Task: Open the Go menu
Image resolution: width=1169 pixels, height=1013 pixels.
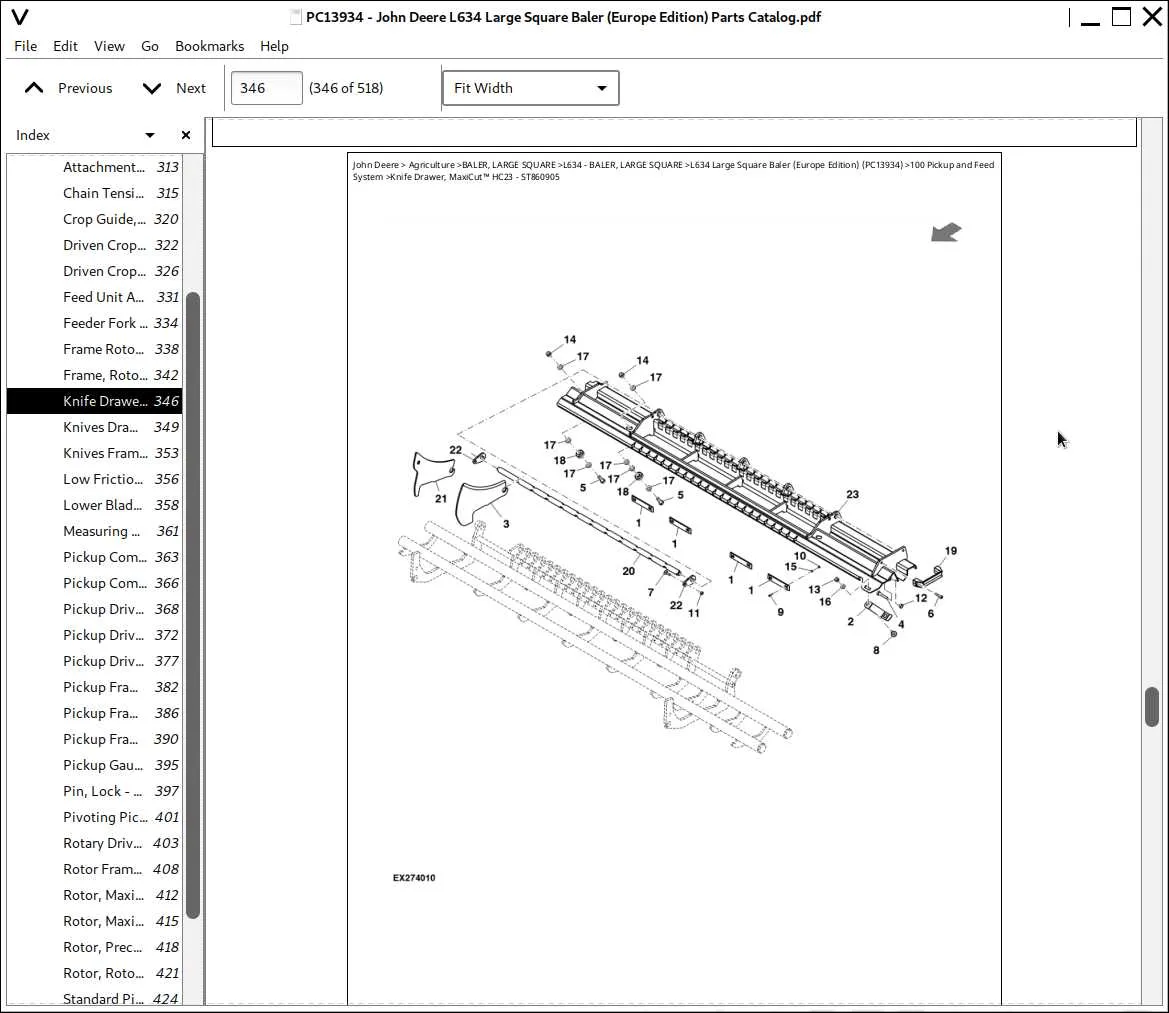Action: (150, 46)
